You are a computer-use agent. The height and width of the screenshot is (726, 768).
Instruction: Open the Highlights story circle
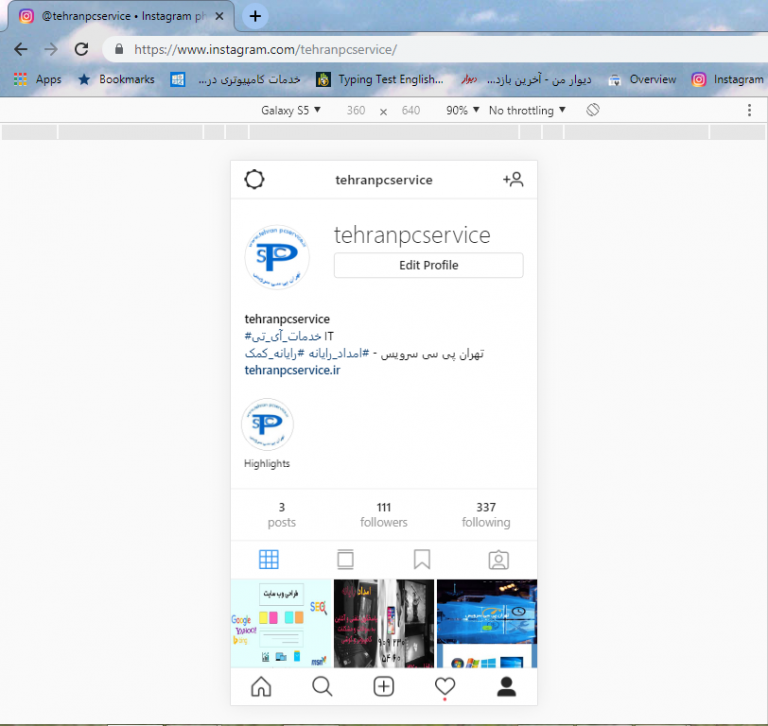point(267,426)
